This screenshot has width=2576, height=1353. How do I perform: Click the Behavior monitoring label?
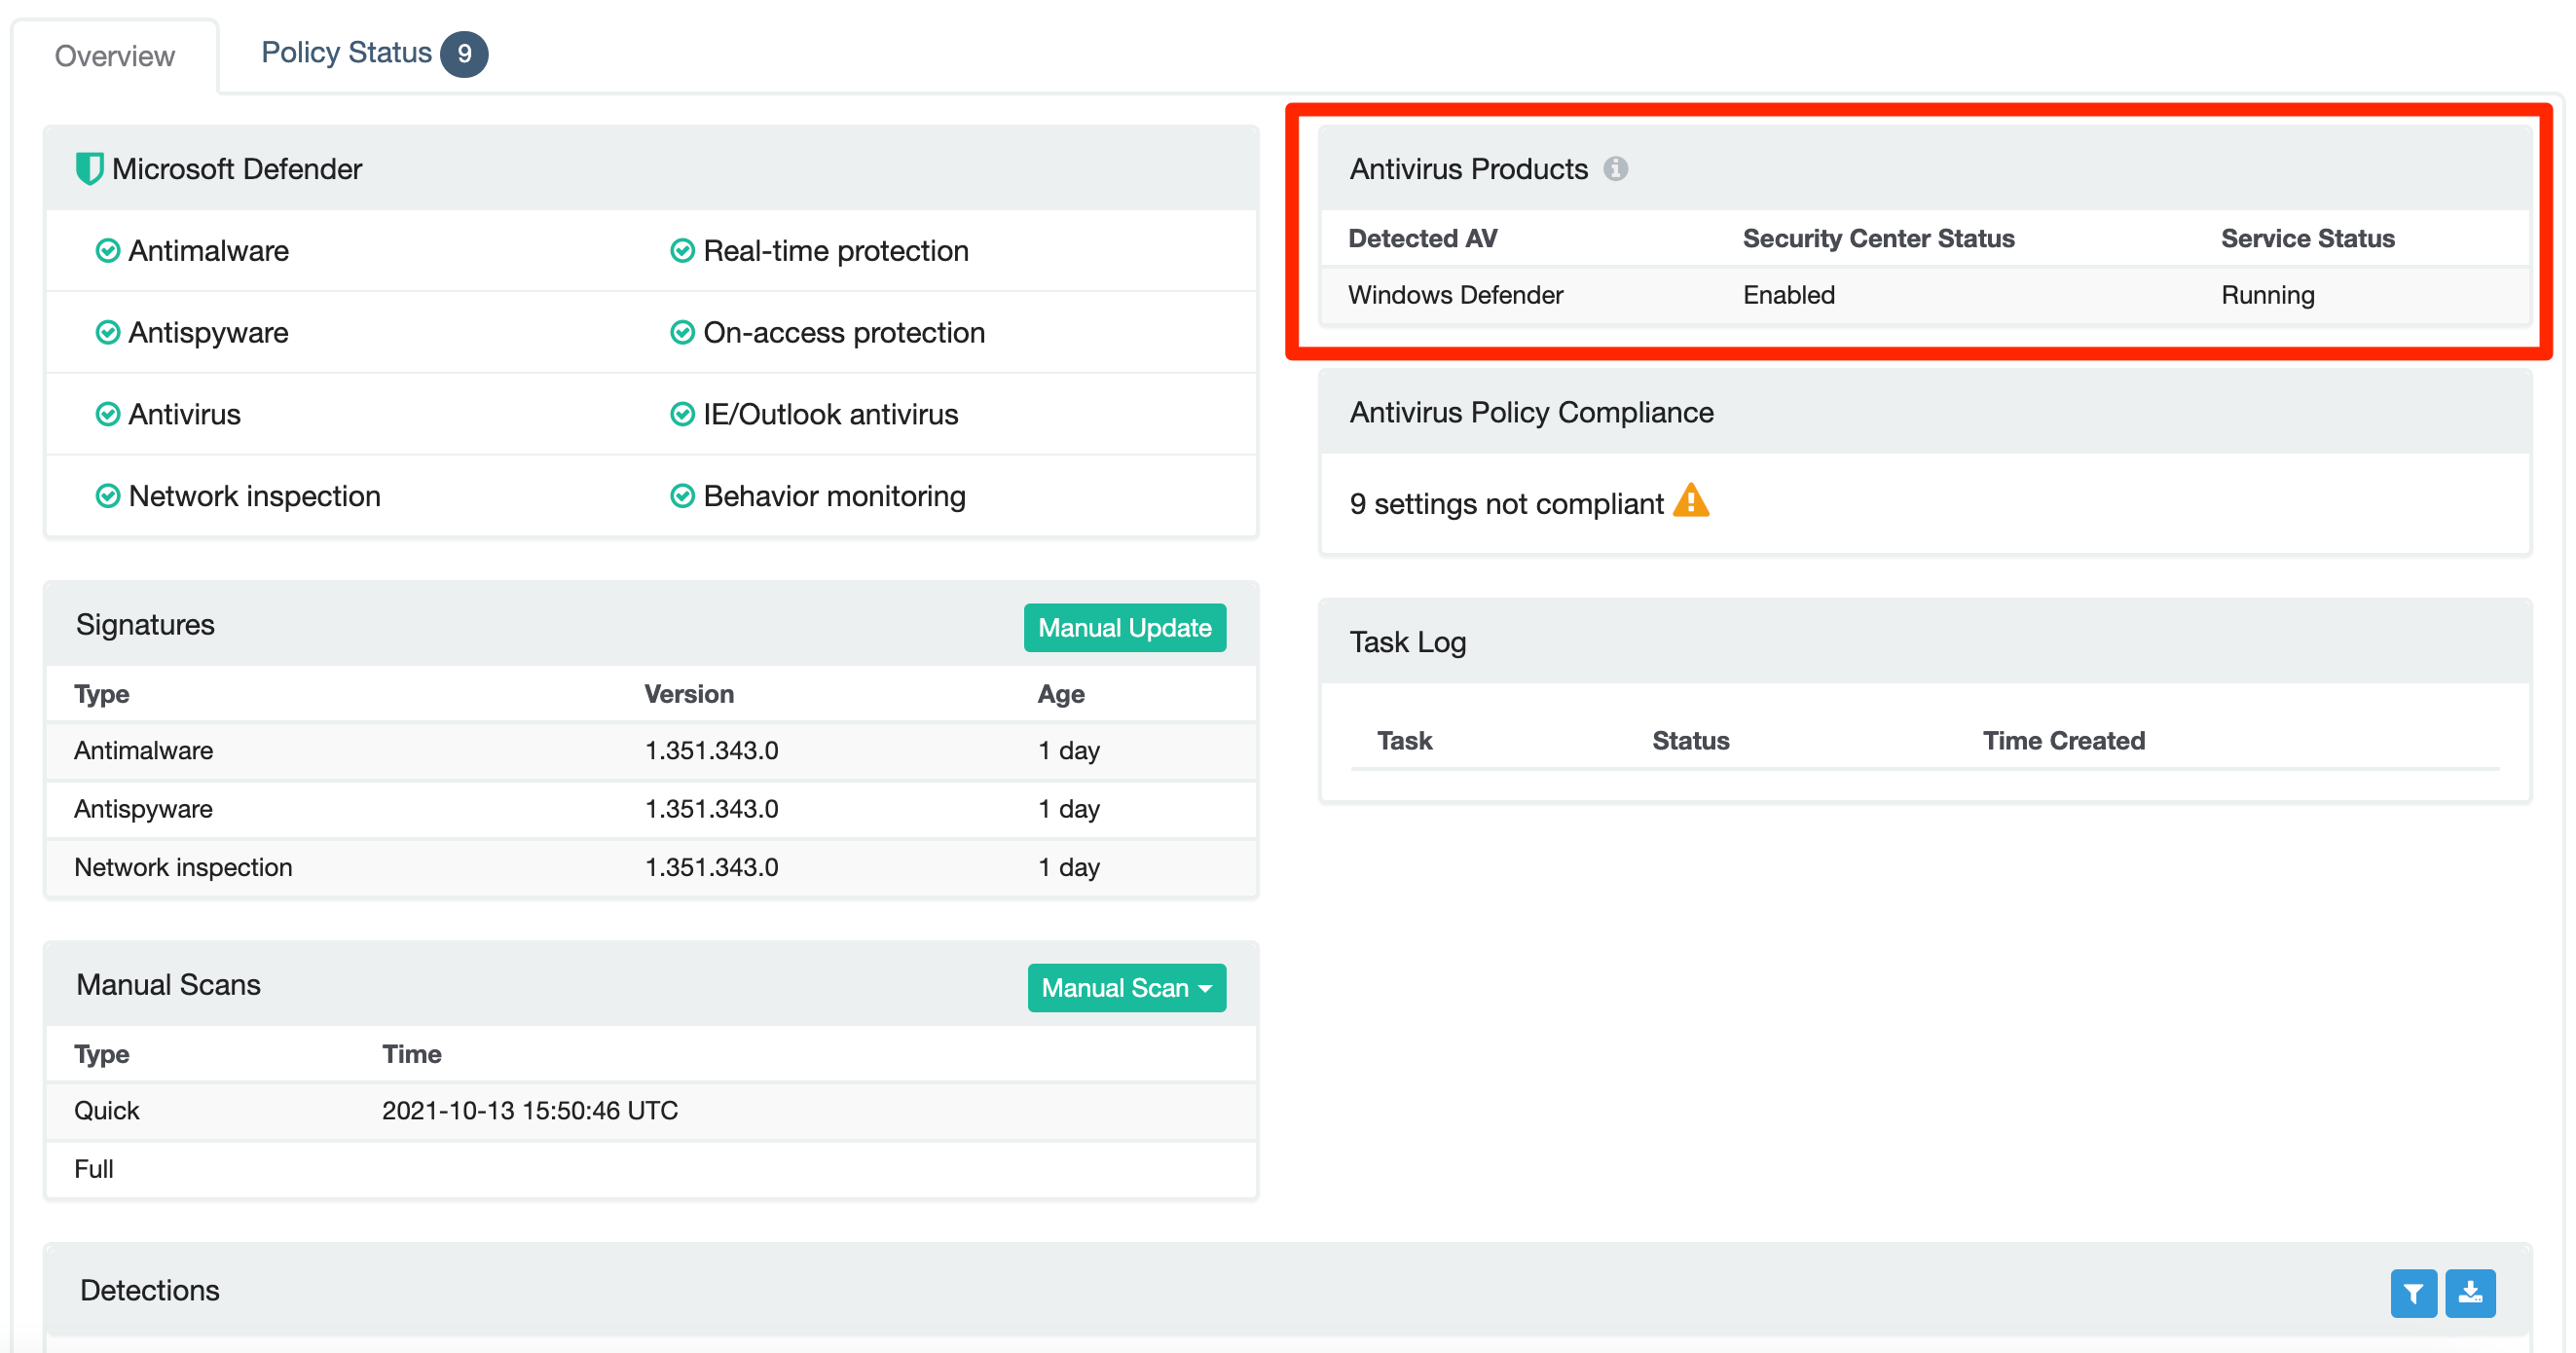pyautogui.click(x=834, y=496)
